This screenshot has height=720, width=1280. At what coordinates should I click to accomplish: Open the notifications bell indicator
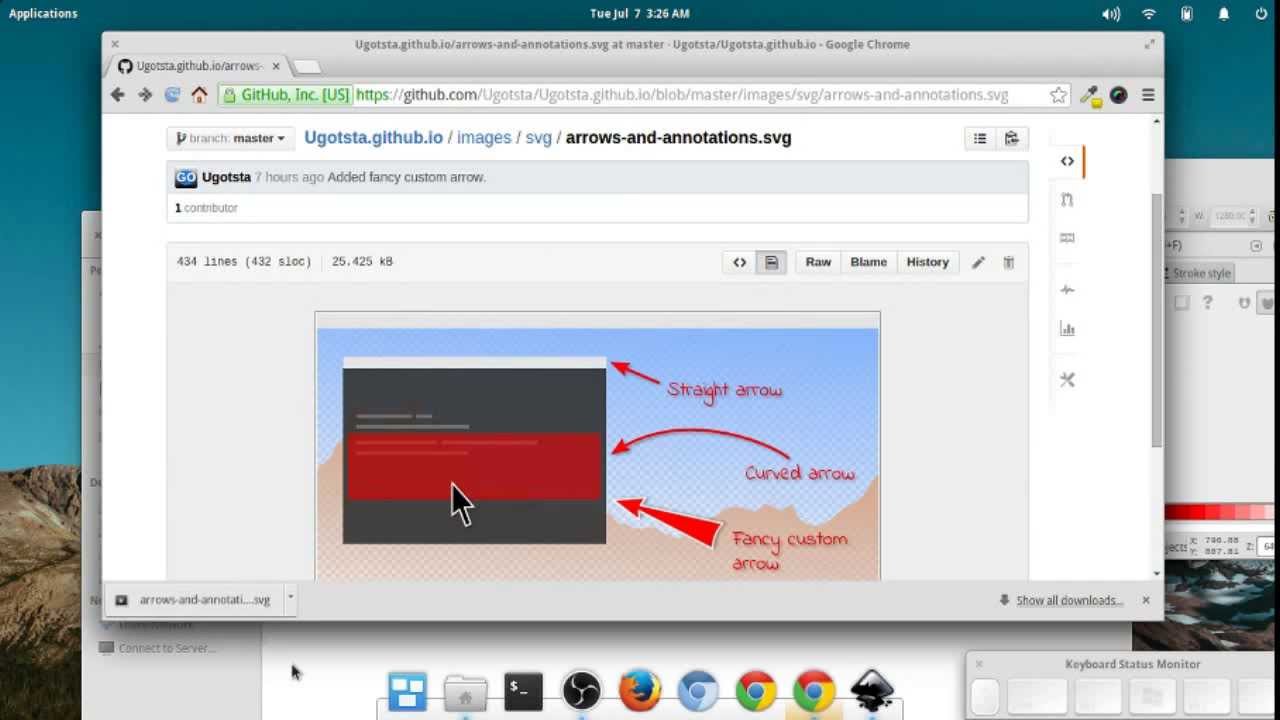[1224, 14]
